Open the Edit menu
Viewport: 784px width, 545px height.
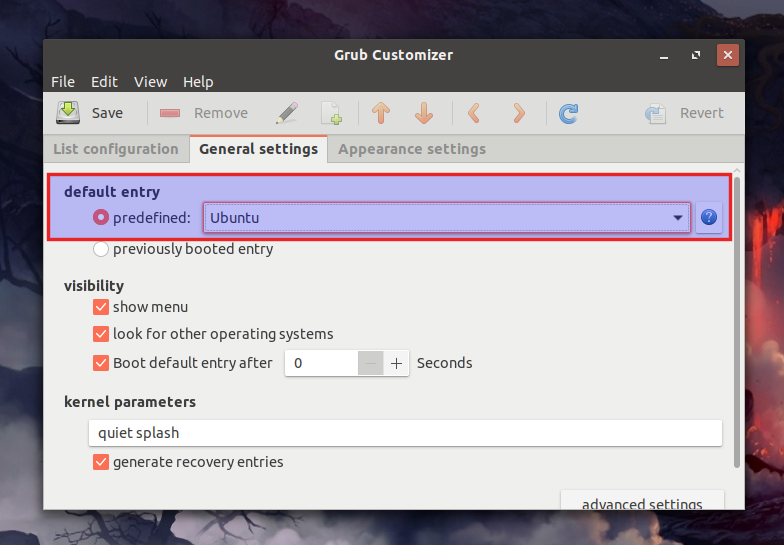tap(104, 82)
